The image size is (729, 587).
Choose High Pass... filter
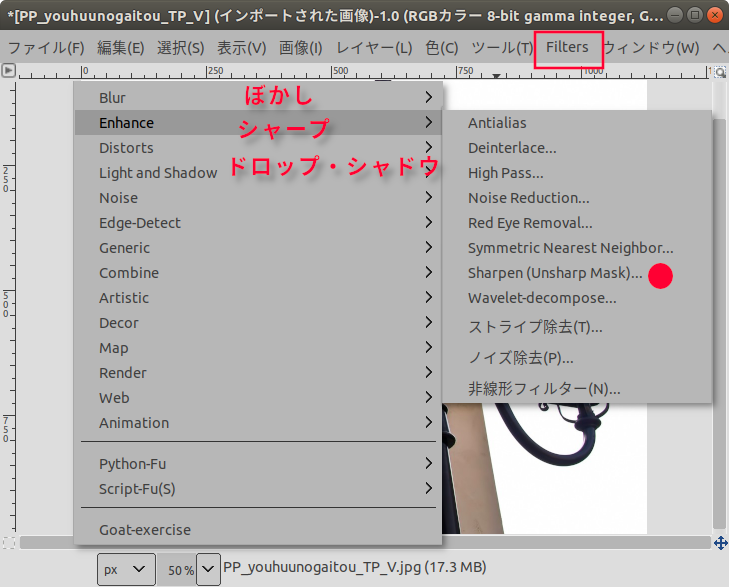click(577, 173)
